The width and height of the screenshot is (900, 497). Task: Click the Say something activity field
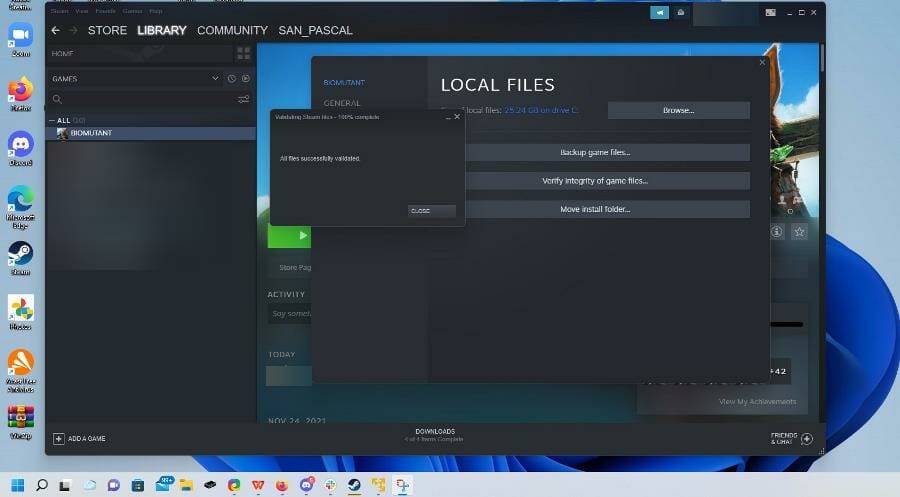click(290, 314)
